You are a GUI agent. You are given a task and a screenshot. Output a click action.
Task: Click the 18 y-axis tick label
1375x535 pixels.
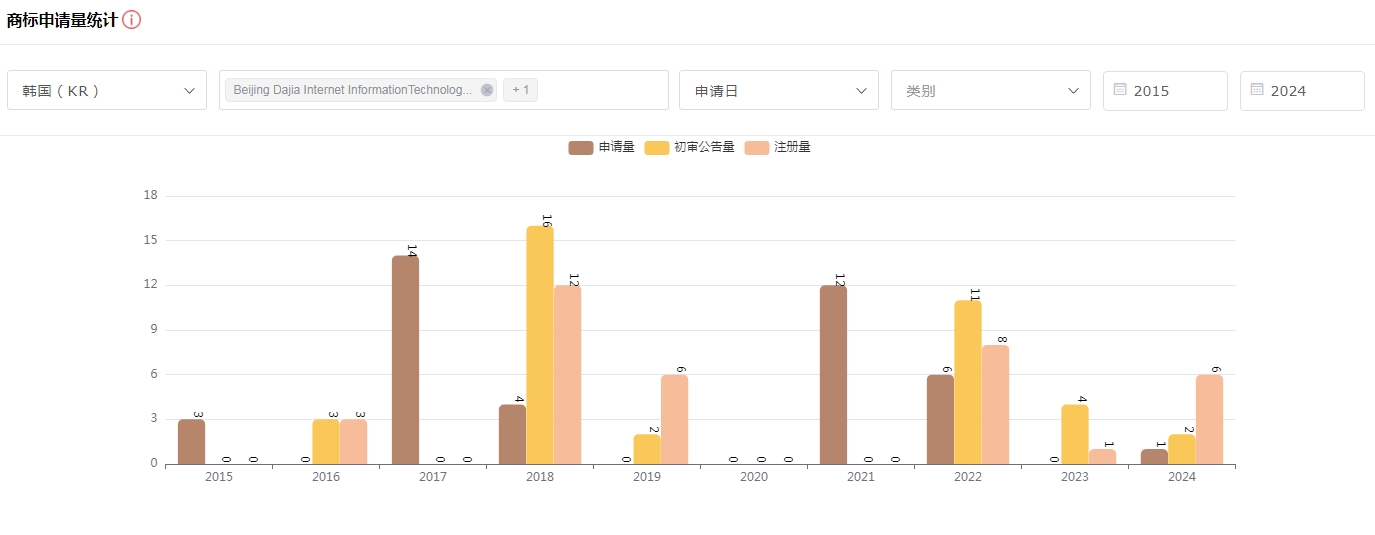pos(151,195)
